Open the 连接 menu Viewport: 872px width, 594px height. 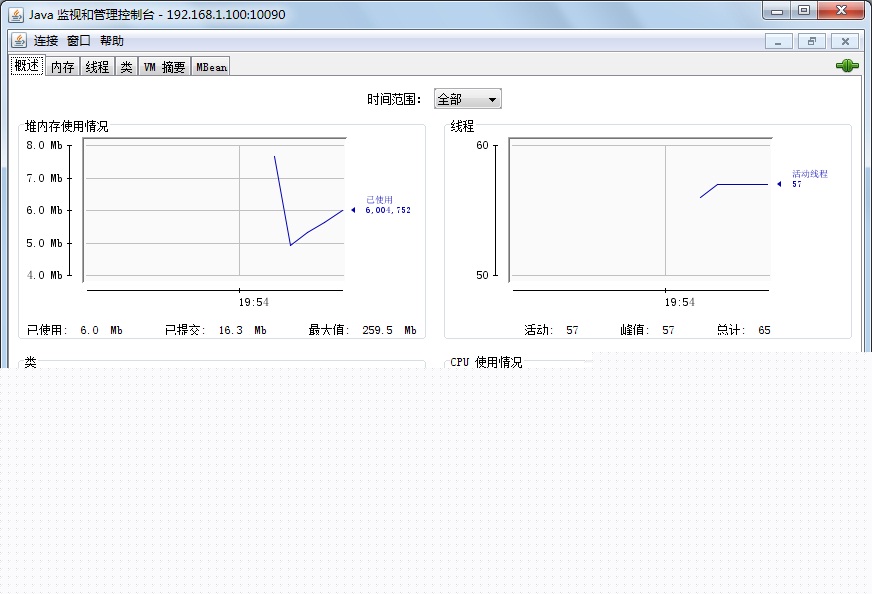(46, 41)
